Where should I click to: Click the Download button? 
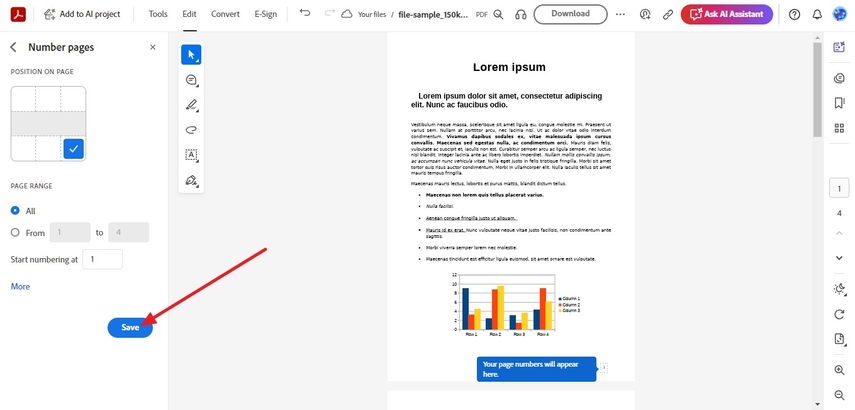point(570,14)
